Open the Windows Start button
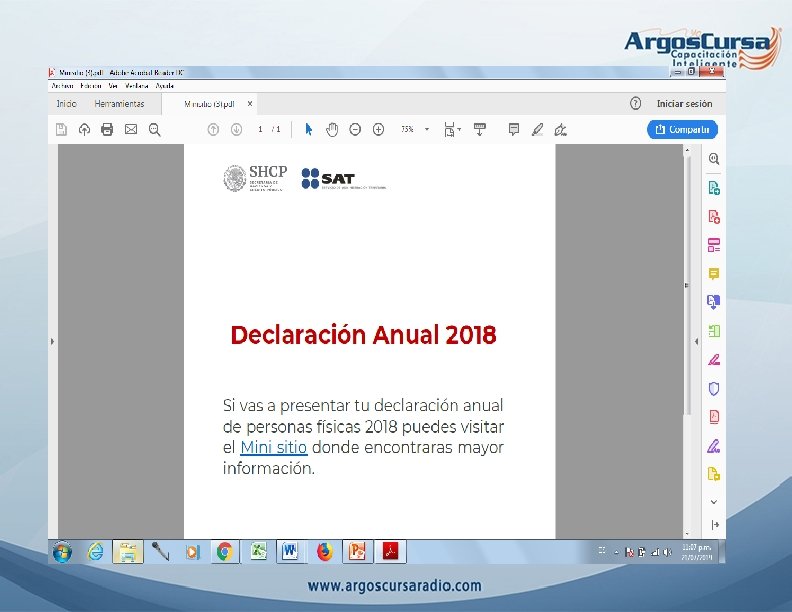This screenshot has width=792, height=612. click(63, 552)
